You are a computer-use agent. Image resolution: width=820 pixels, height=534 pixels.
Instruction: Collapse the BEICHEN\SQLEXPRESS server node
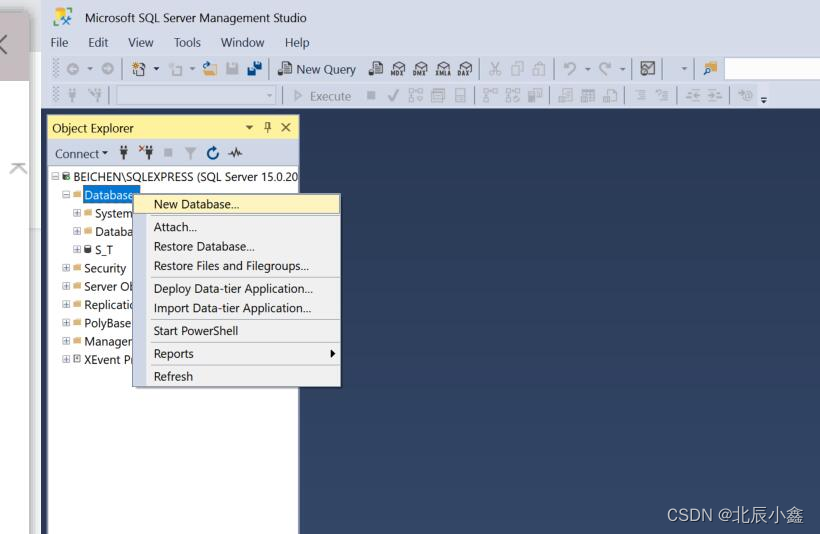tap(55, 177)
